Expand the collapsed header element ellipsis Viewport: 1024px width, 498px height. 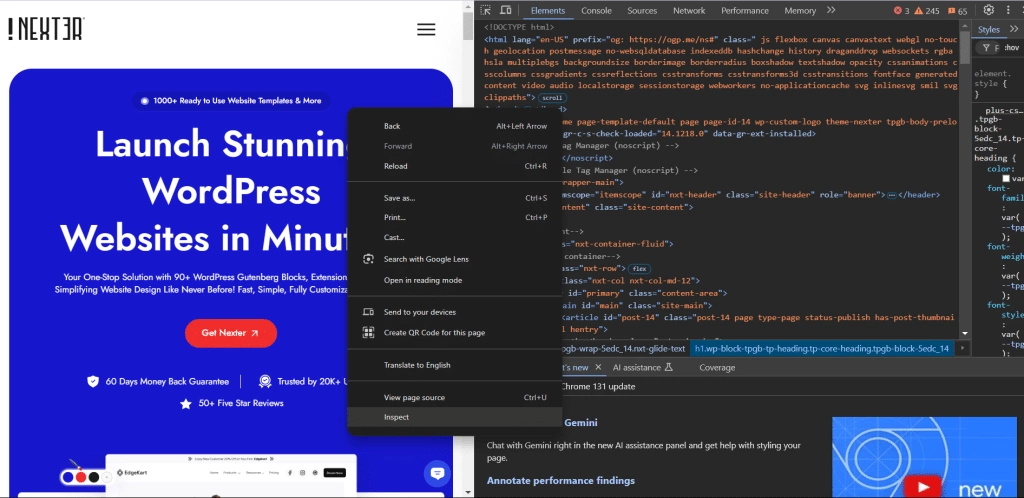point(891,195)
